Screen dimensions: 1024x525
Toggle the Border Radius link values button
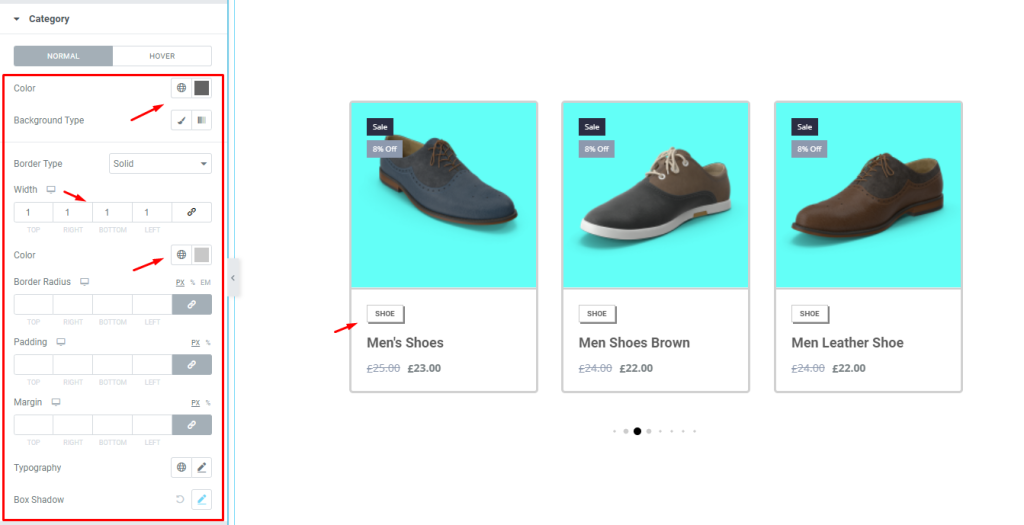point(192,304)
